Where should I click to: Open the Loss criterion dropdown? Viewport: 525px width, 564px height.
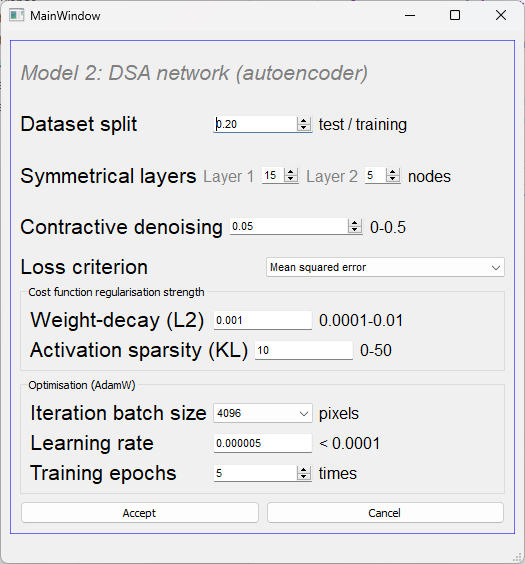(x=385, y=267)
